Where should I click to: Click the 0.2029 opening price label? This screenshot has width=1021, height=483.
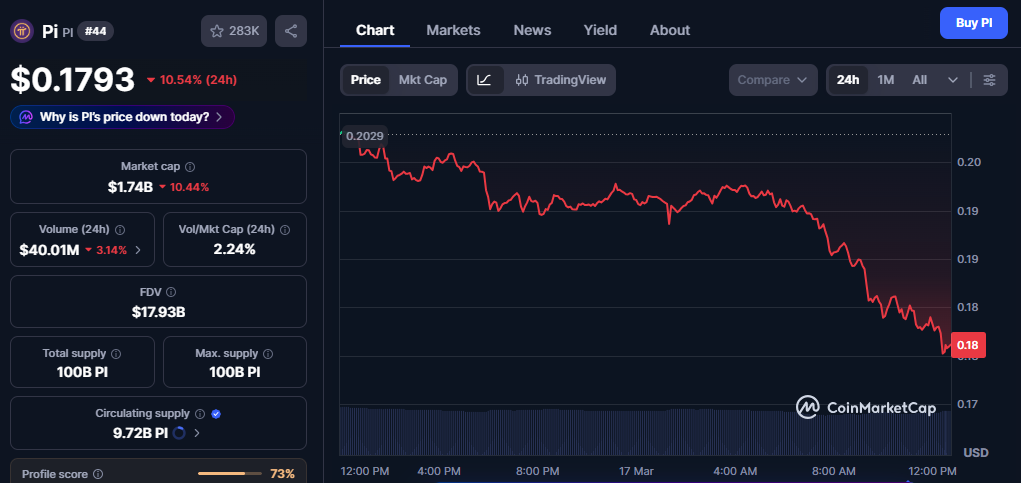pyautogui.click(x=365, y=136)
